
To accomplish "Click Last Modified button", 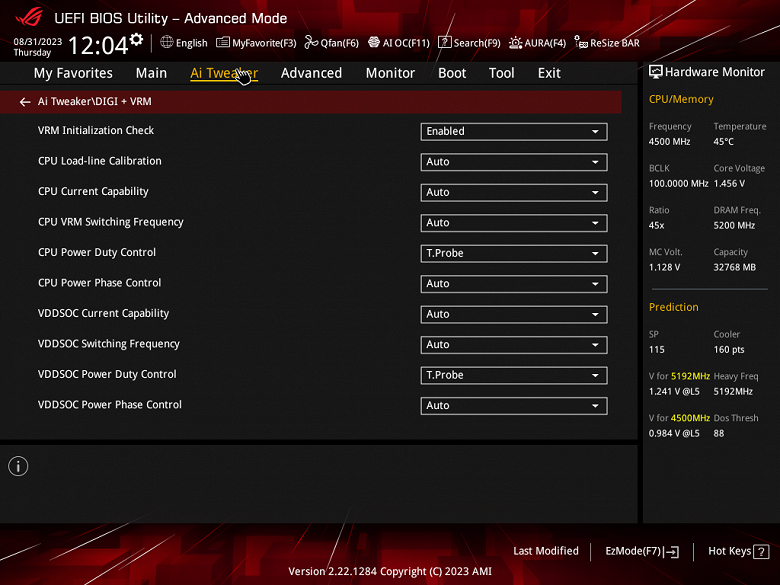I will click(x=546, y=551).
